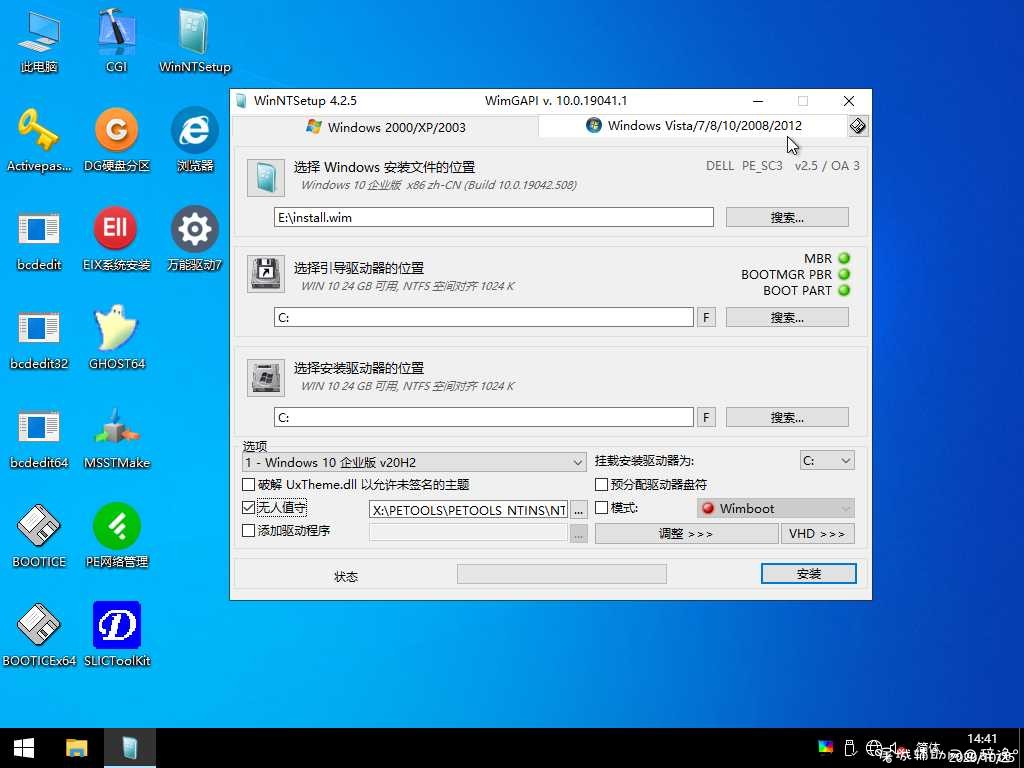Select the bcdedit64 desktop icon
1024x768 pixels.
click(39, 438)
